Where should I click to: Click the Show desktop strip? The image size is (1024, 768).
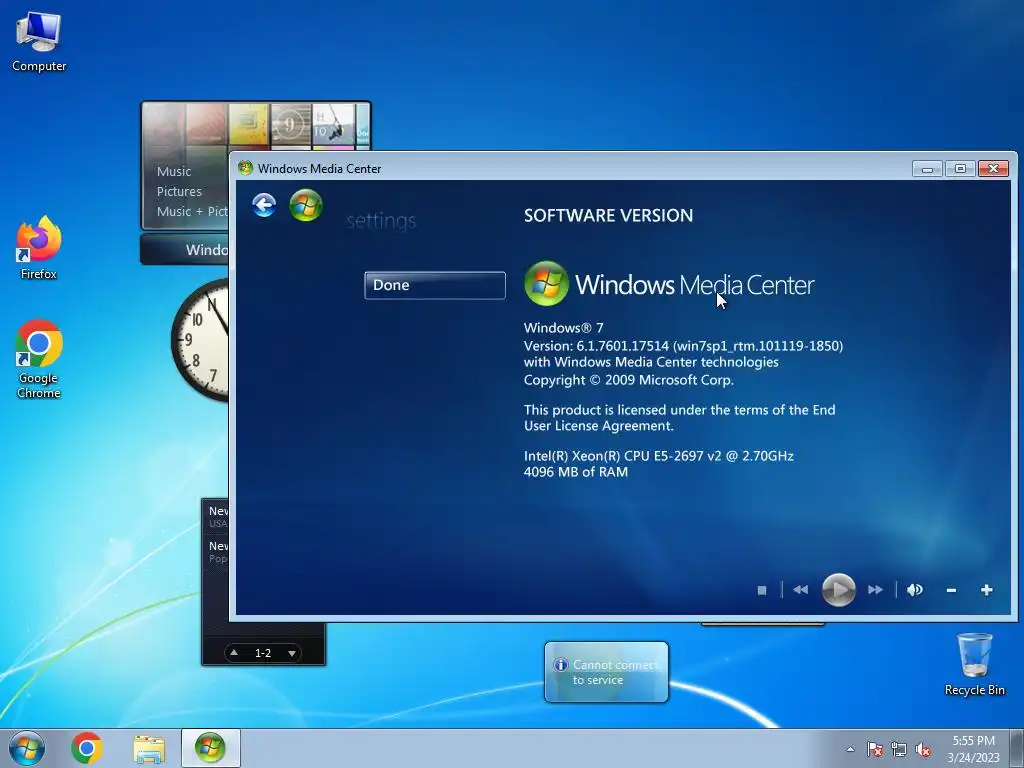[1017, 749]
